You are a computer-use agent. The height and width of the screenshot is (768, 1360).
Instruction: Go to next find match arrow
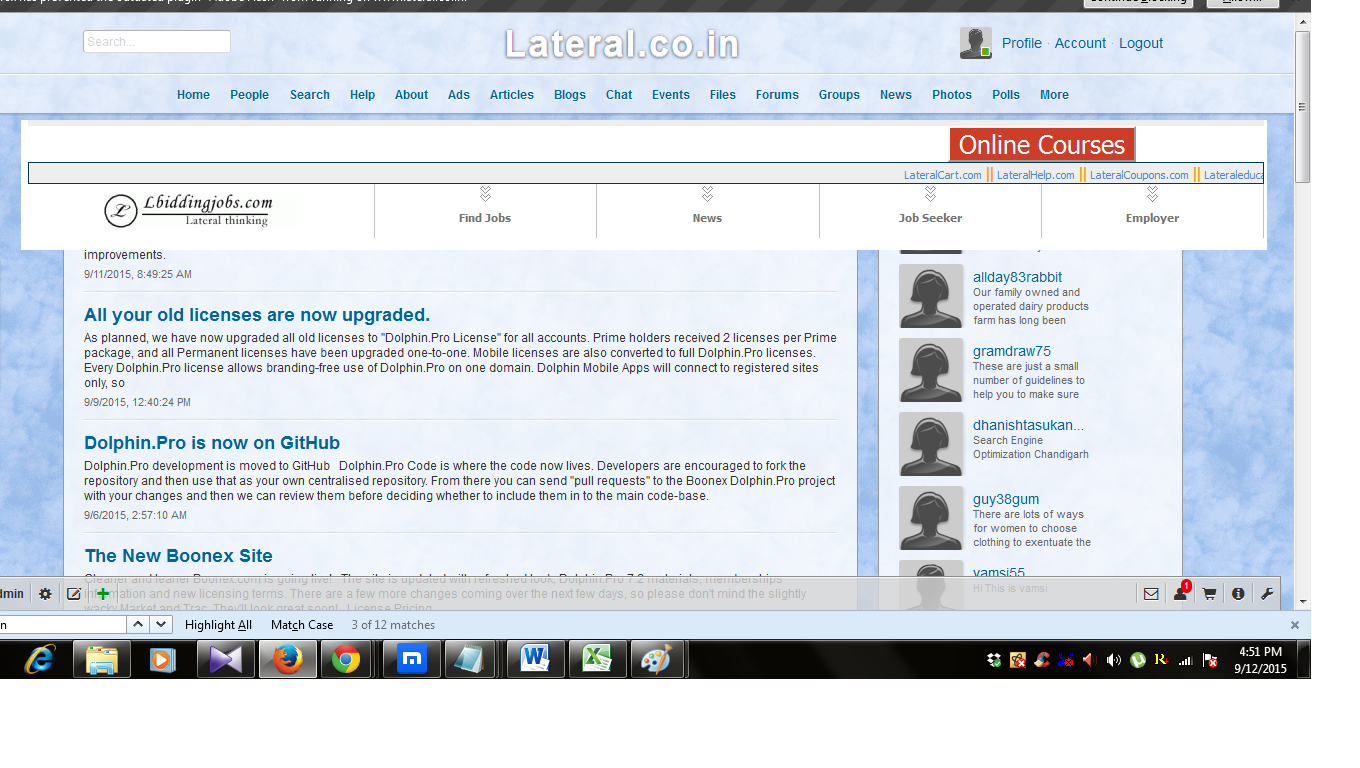[161, 625]
